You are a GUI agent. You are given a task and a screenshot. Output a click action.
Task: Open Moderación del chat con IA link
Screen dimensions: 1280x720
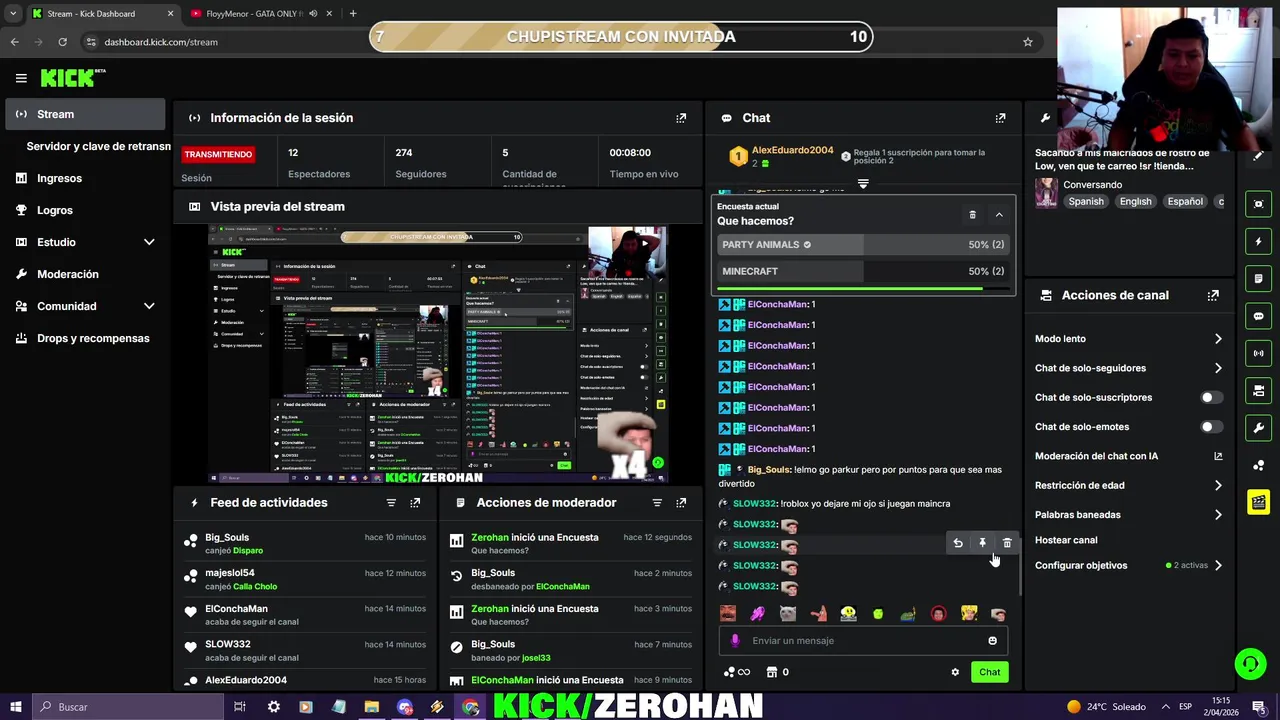[1128, 456]
